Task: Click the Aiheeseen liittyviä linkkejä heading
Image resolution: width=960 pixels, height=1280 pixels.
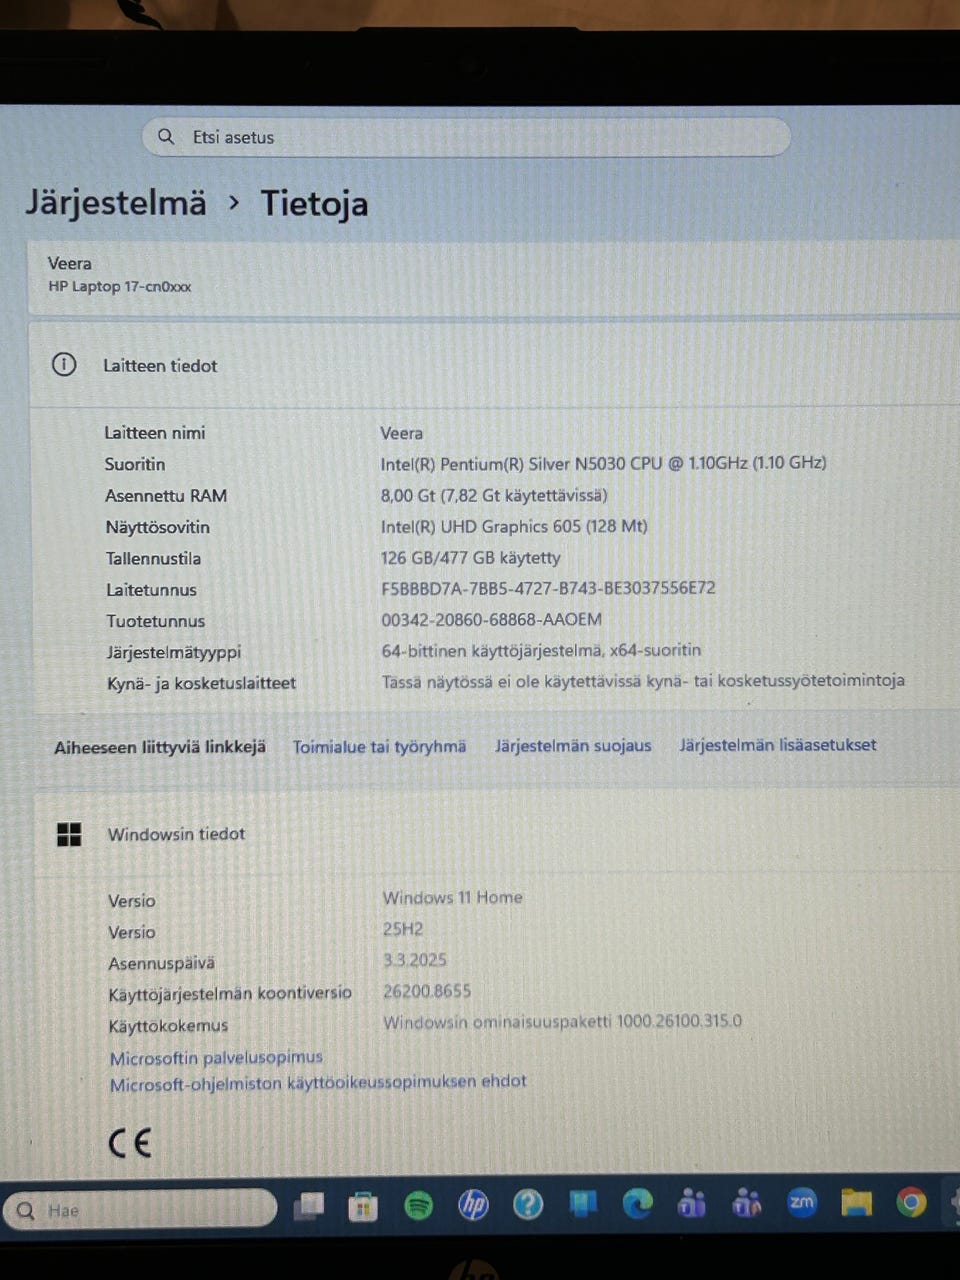Action: [160, 747]
